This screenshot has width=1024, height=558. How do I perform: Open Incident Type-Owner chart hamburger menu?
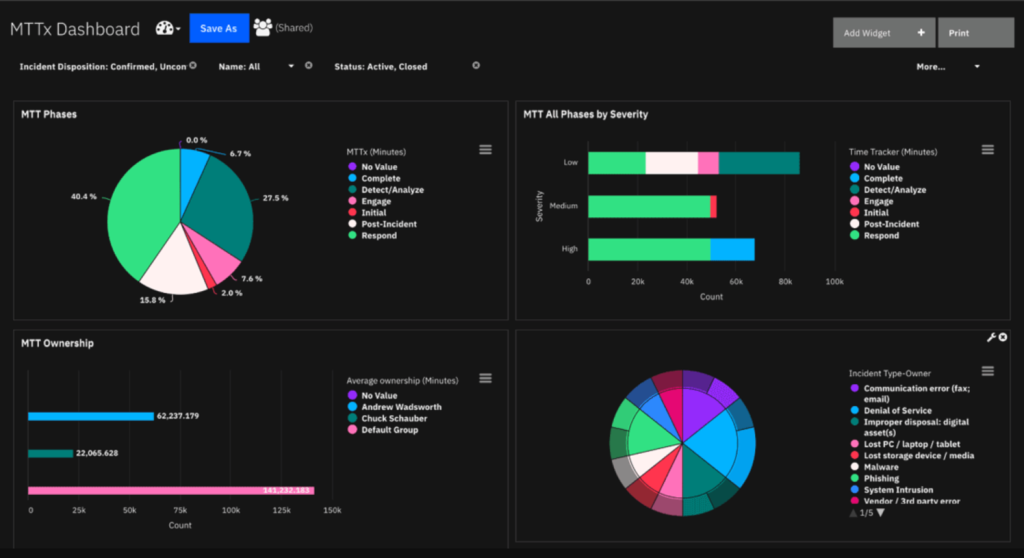[987, 372]
